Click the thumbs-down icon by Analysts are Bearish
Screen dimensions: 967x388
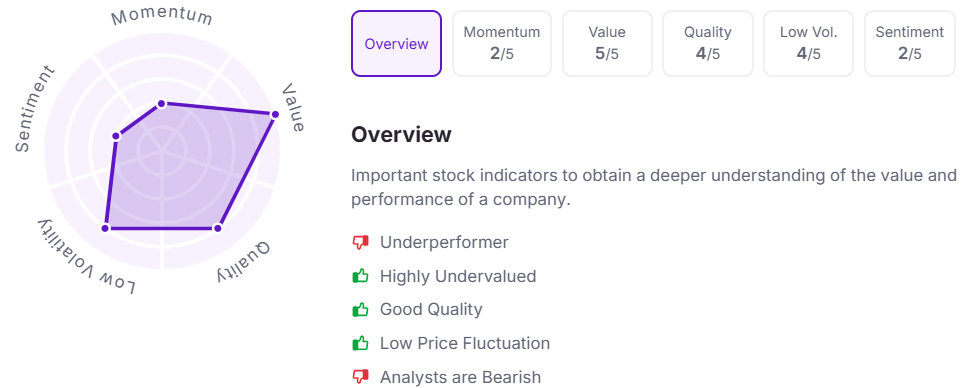360,376
